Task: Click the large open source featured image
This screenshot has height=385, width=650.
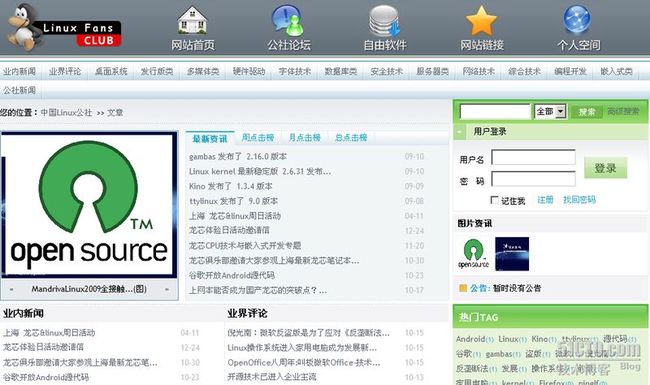Action: point(89,205)
